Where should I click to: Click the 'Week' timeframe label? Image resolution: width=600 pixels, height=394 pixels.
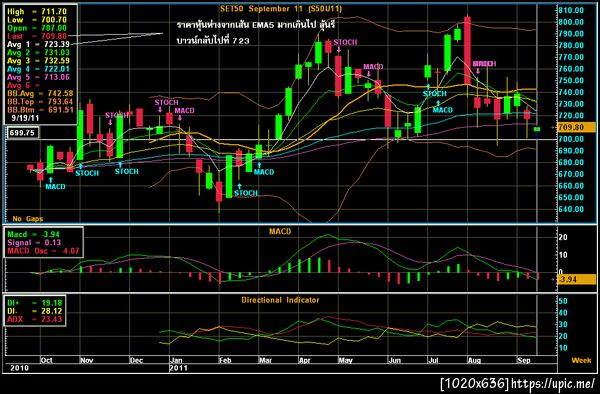click(x=581, y=360)
